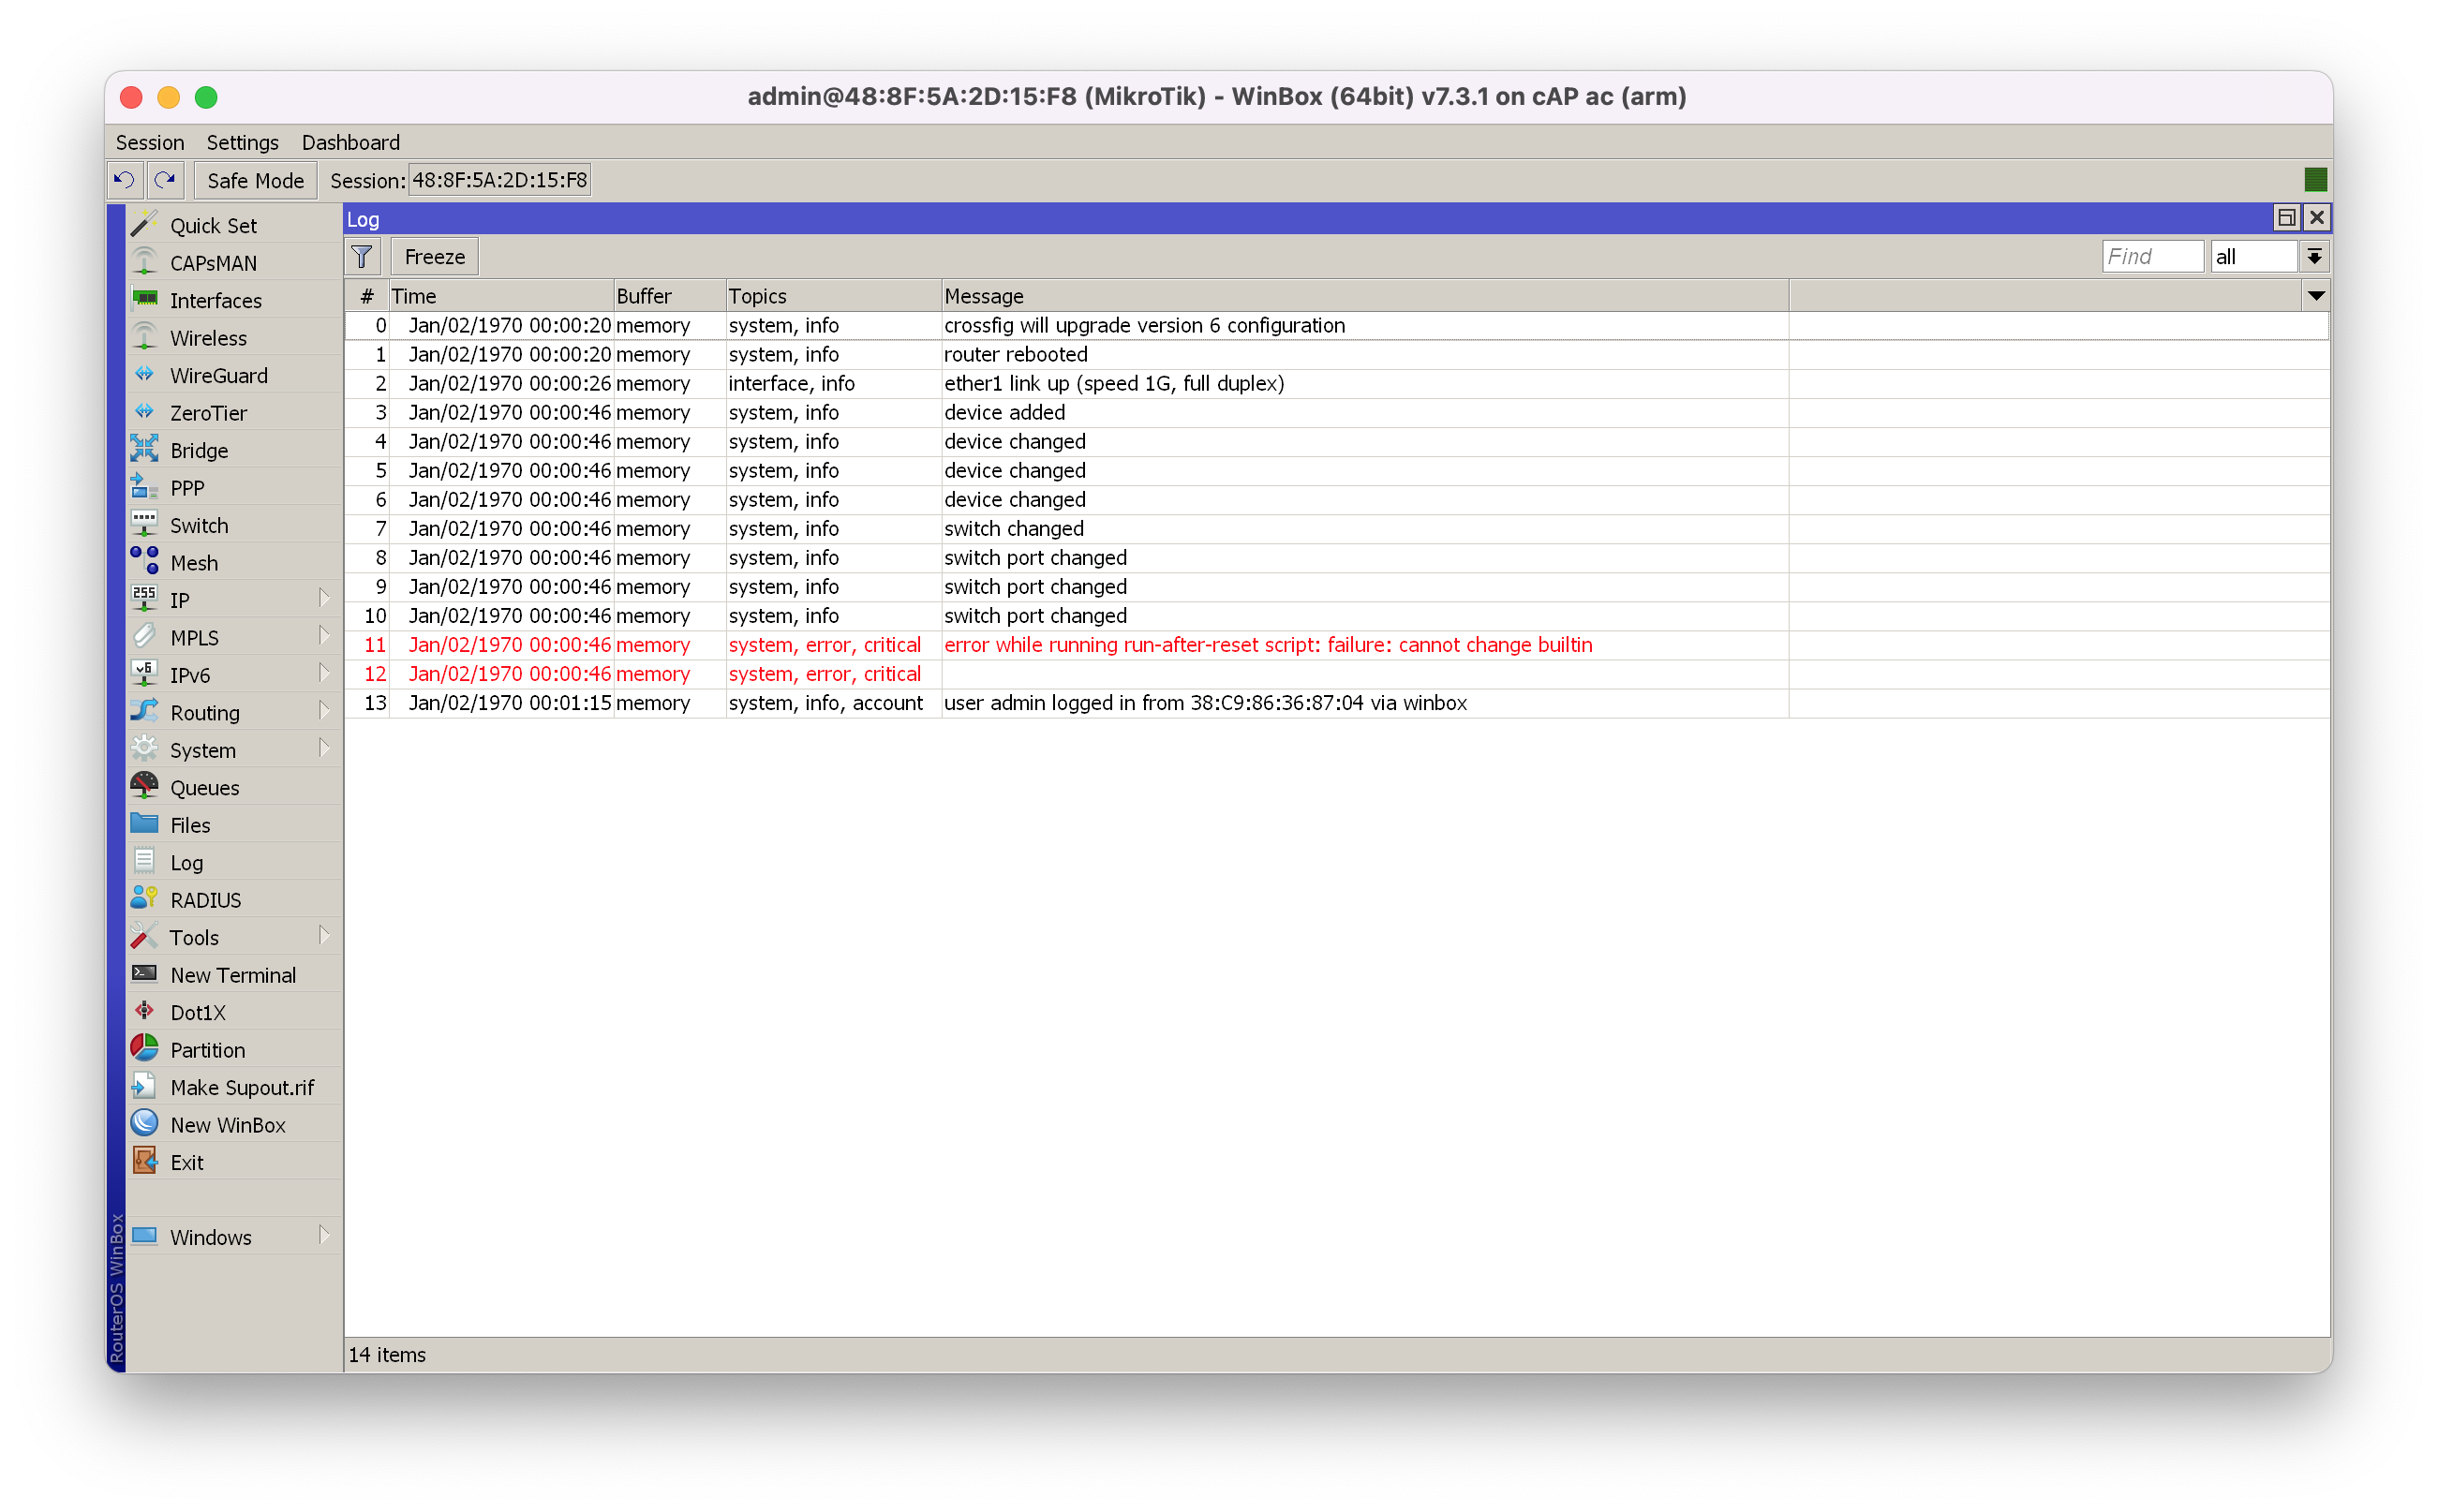Expand the Routing submenu
2438x1512 pixels.
pyautogui.click(x=324, y=711)
